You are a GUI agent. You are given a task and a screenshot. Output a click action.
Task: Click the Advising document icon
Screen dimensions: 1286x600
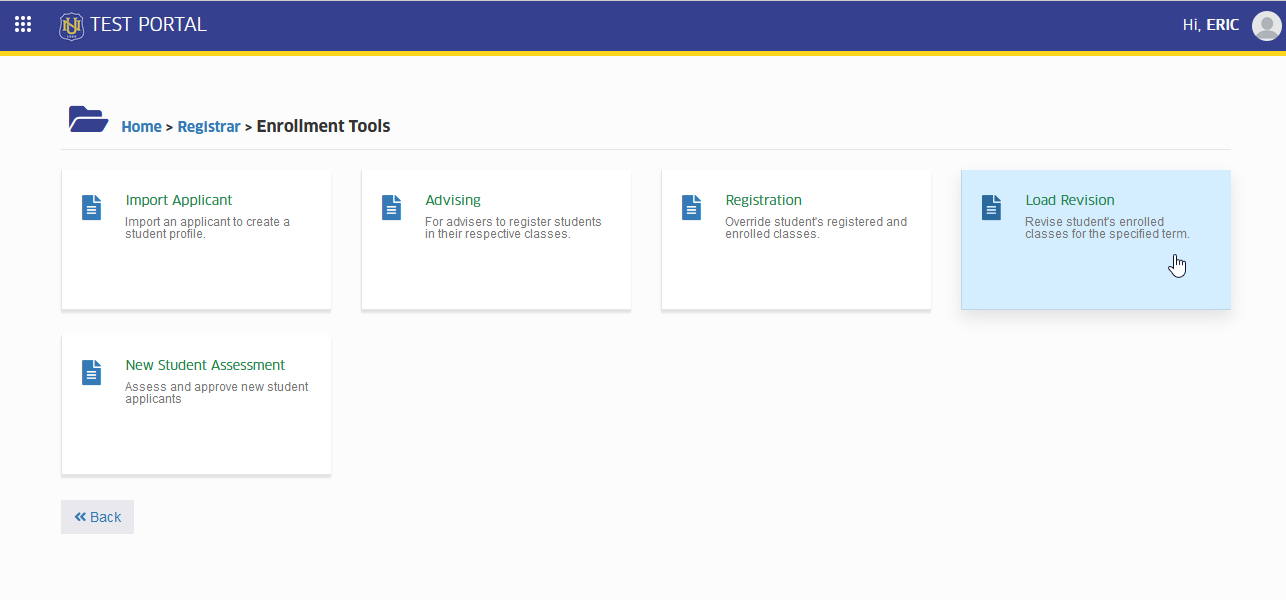point(391,207)
